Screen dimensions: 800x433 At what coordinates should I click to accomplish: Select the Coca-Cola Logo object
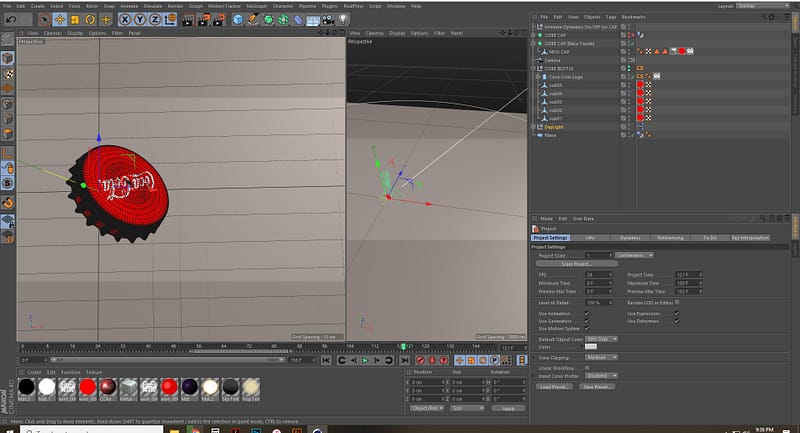coord(566,77)
